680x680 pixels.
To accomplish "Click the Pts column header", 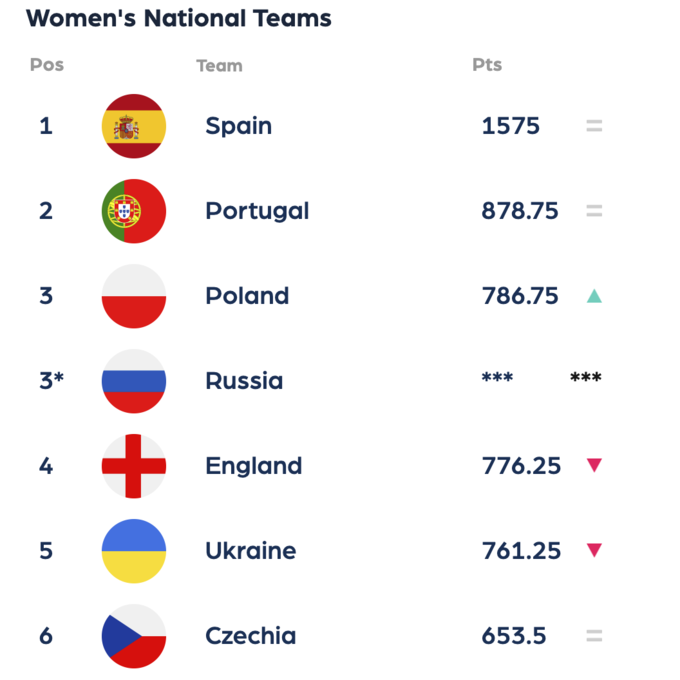I will 487,65.
